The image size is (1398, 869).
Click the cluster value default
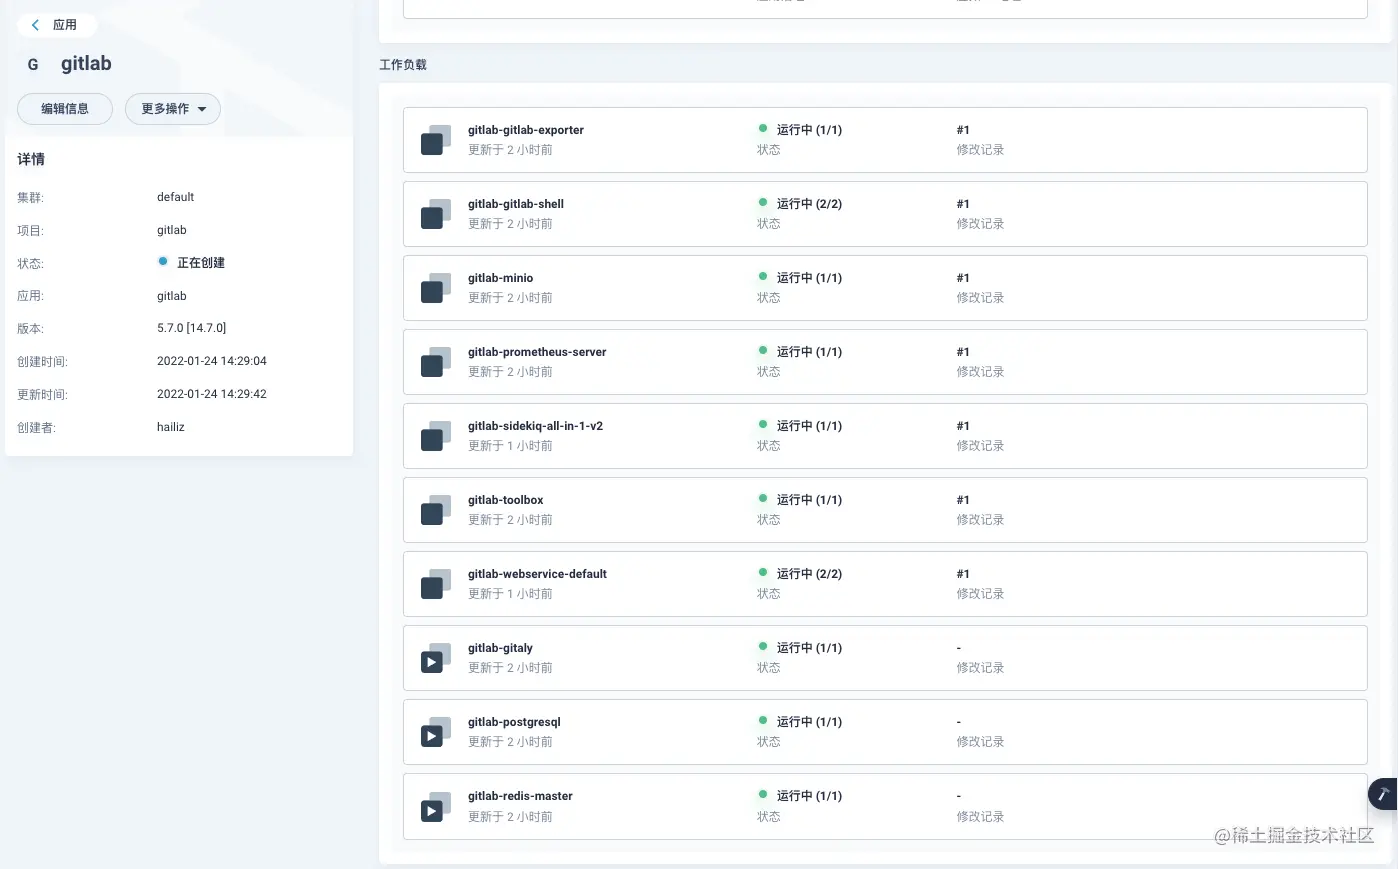(175, 197)
